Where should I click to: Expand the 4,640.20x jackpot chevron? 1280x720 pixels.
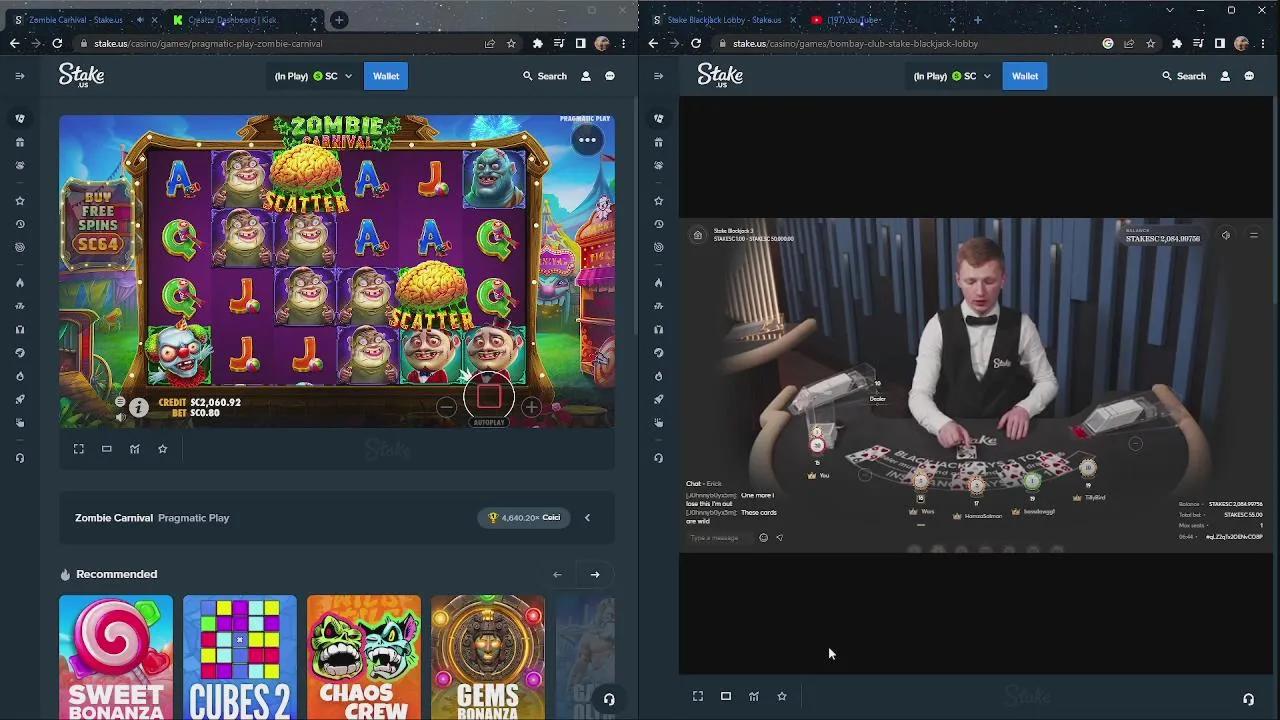tap(587, 517)
